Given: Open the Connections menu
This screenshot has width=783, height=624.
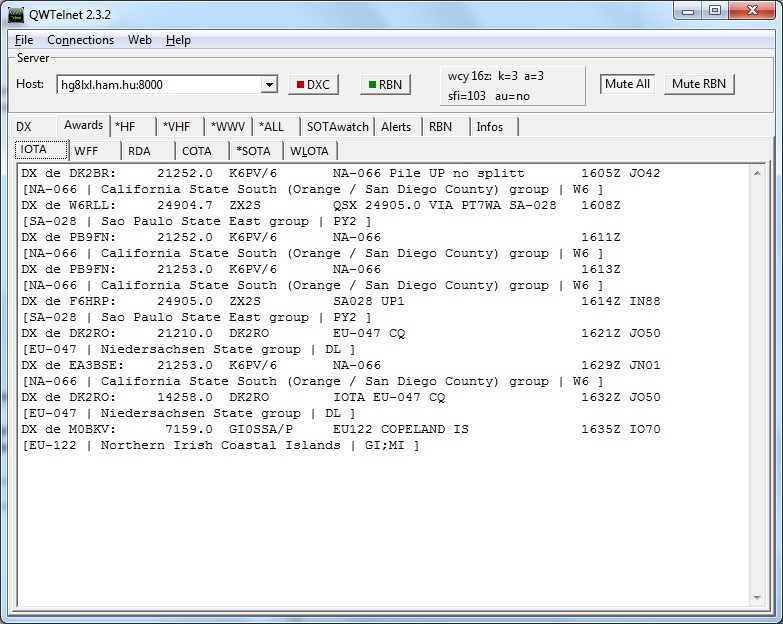Looking at the screenshot, I should 80,40.
